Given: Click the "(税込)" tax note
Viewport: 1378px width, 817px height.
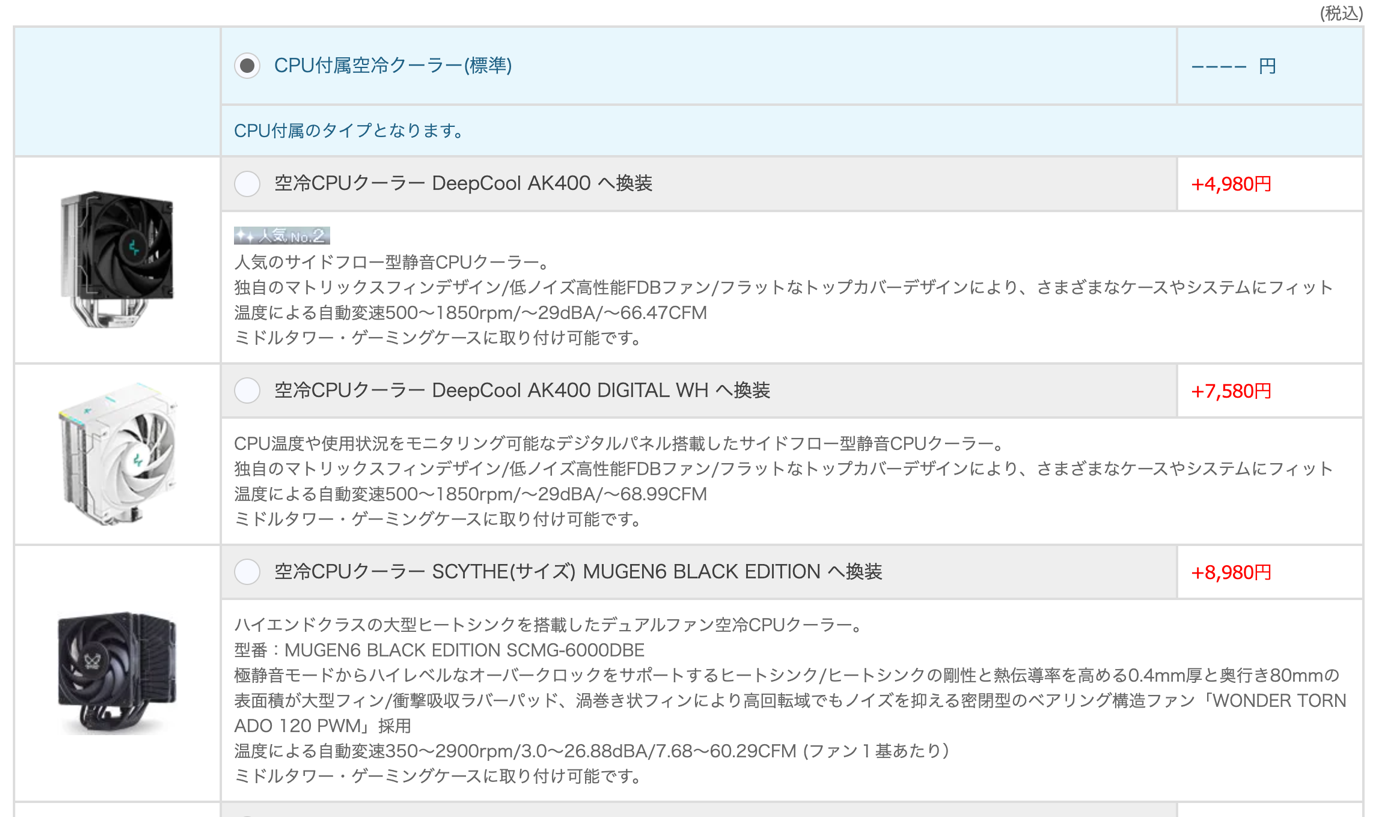Looking at the screenshot, I should click(x=1341, y=13).
